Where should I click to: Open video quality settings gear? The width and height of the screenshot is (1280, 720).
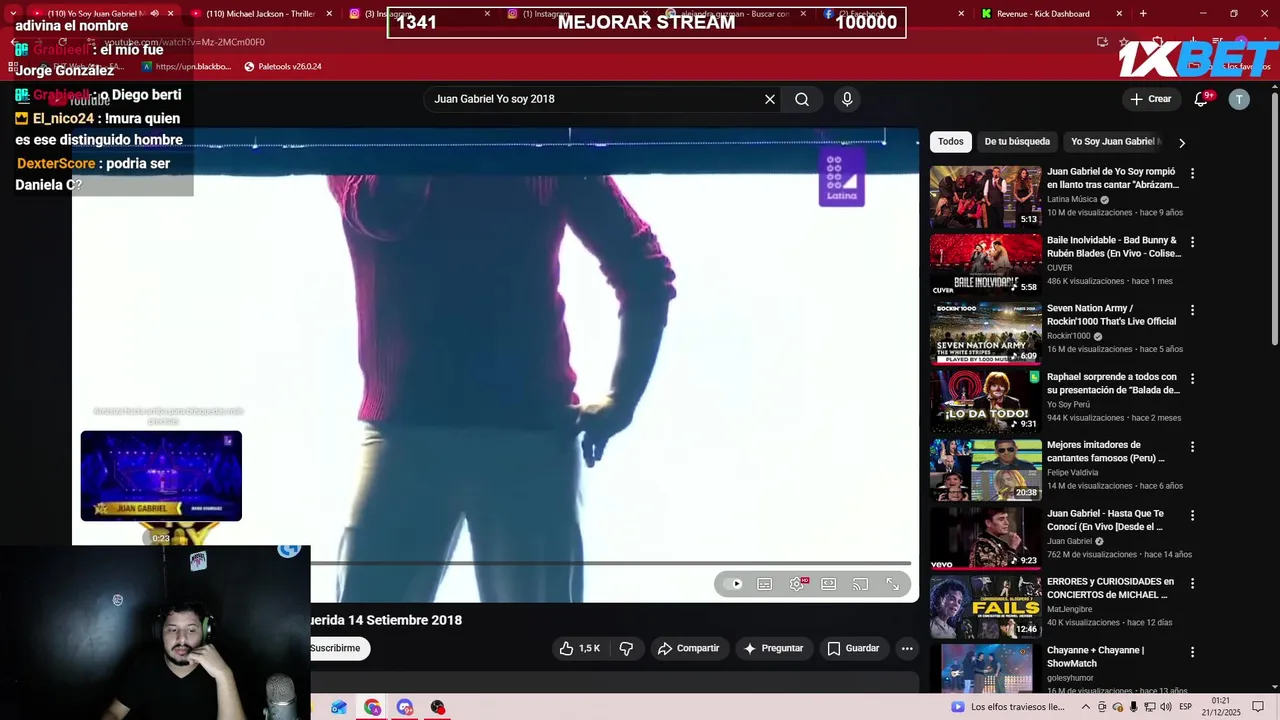pyautogui.click(x=797, y=584)
